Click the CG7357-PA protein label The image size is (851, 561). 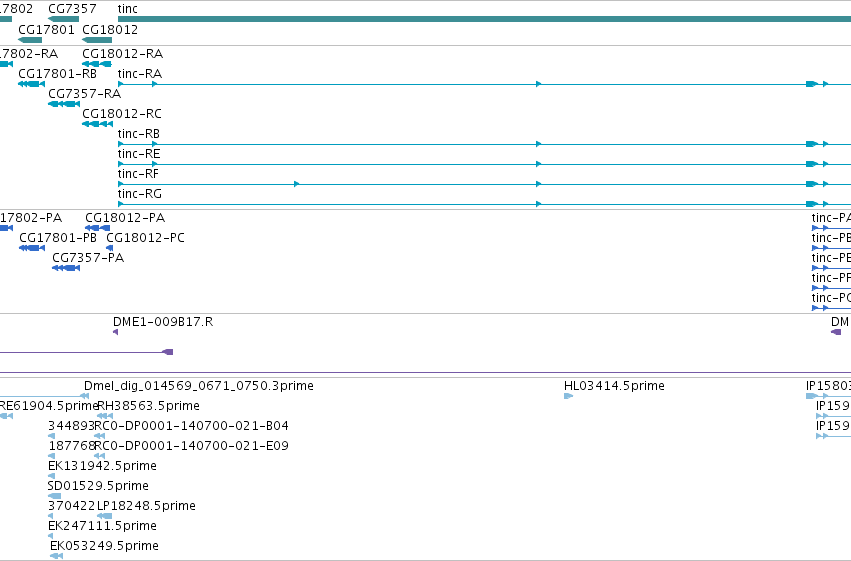coord(88,258)
